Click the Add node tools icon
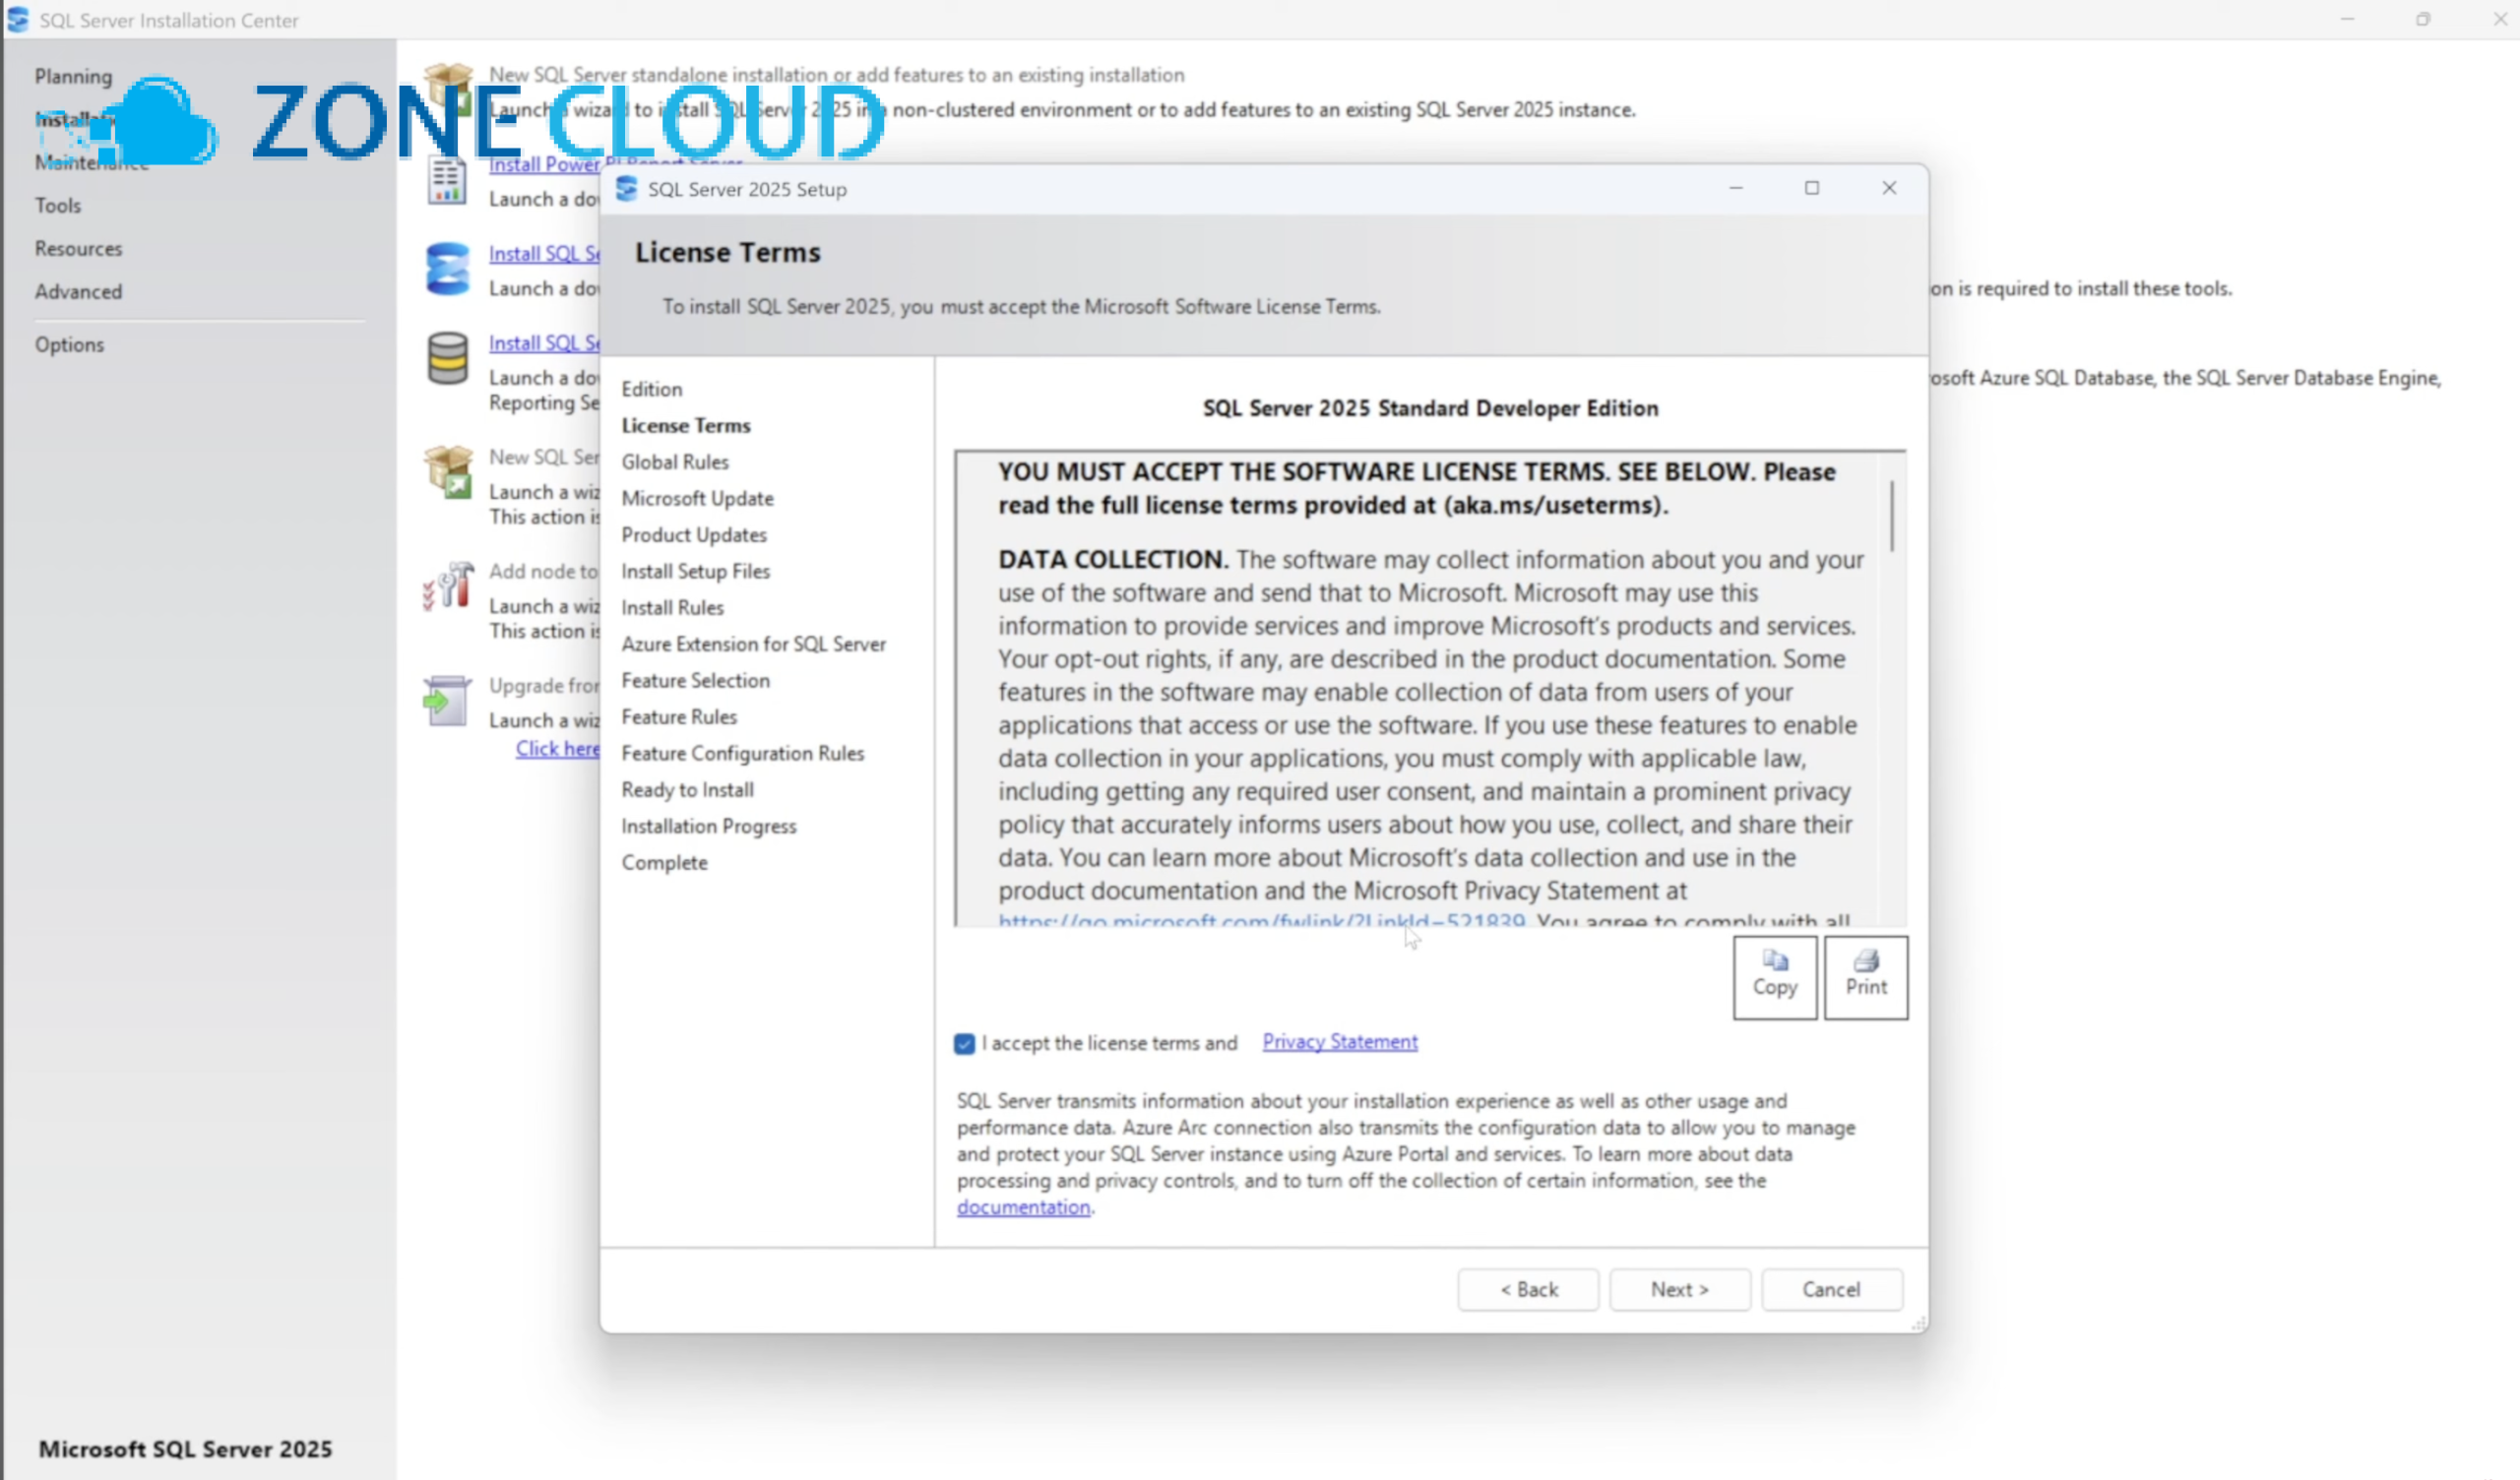Image resolution: width=2520 pixels, height=1480 pixels. coord(447,586)
